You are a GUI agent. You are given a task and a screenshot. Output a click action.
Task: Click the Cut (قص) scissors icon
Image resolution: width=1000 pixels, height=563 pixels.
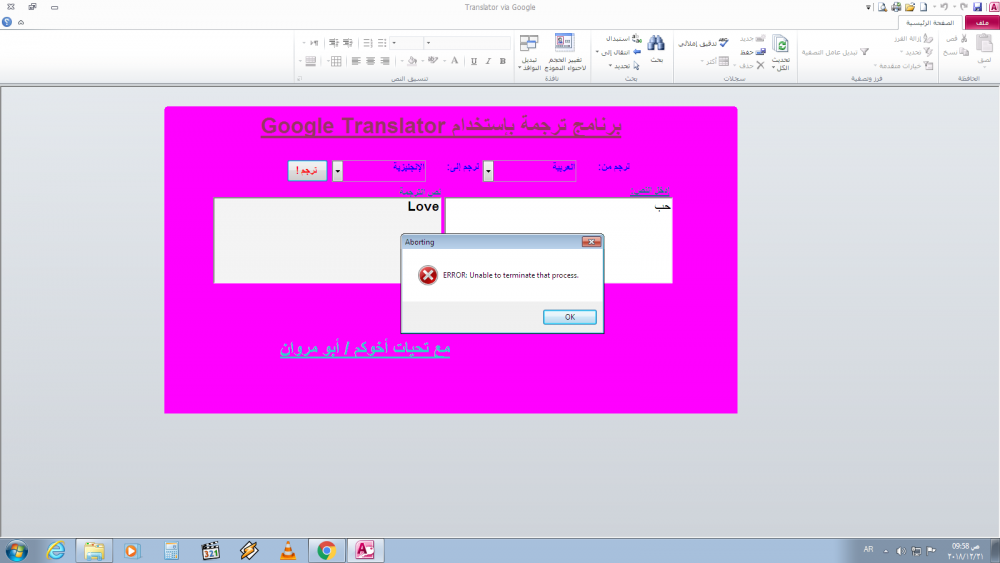coord(964,39)
